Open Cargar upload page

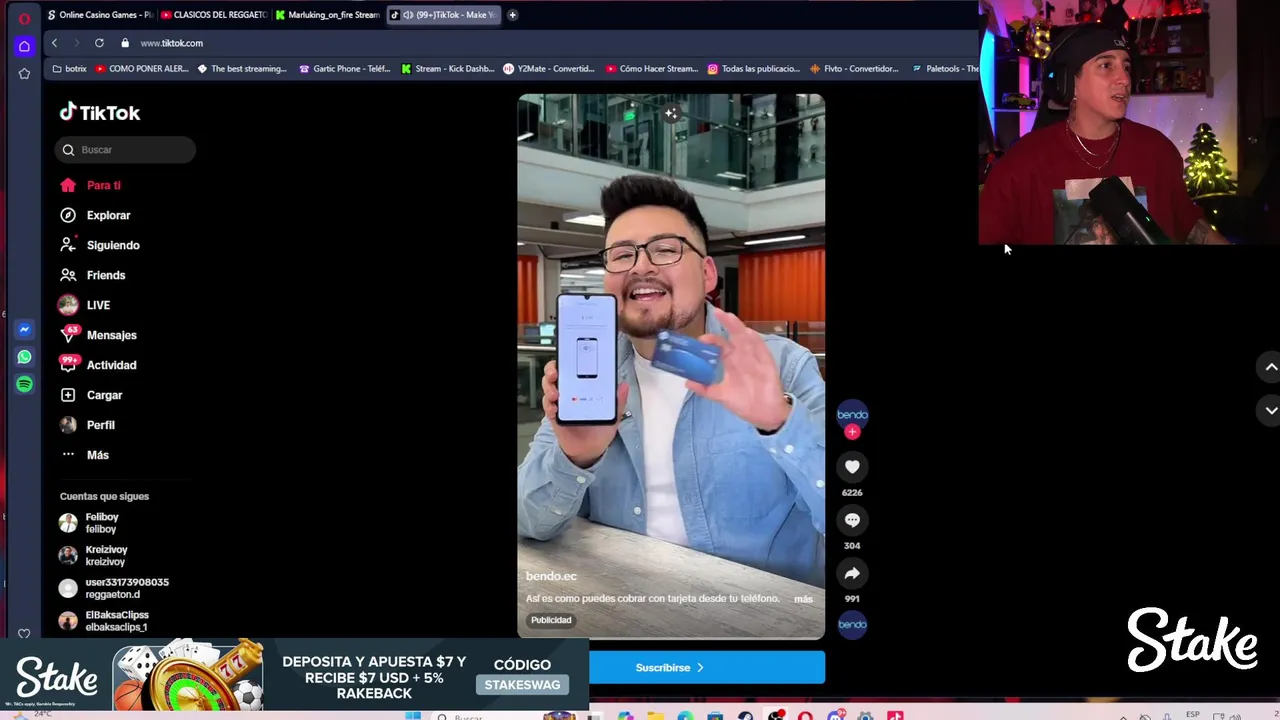[92, 395]
